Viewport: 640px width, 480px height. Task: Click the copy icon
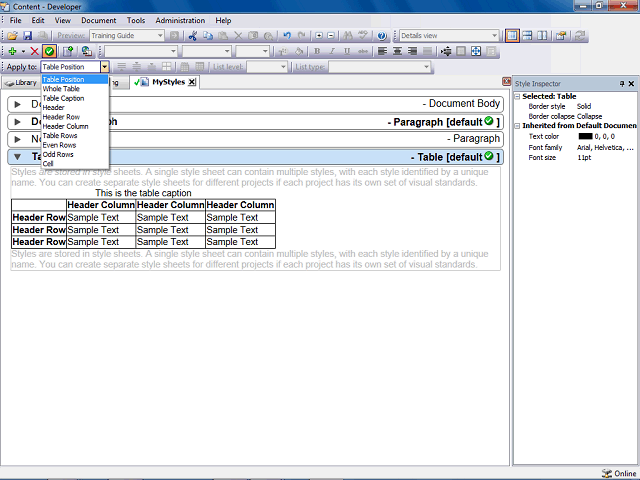click(208, 36)
